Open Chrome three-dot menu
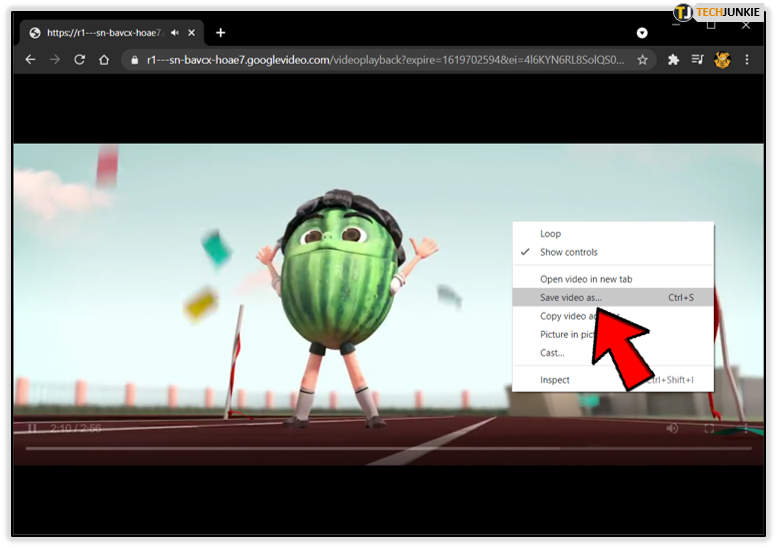Screen dimensions: 777x548 coord(747,60)
